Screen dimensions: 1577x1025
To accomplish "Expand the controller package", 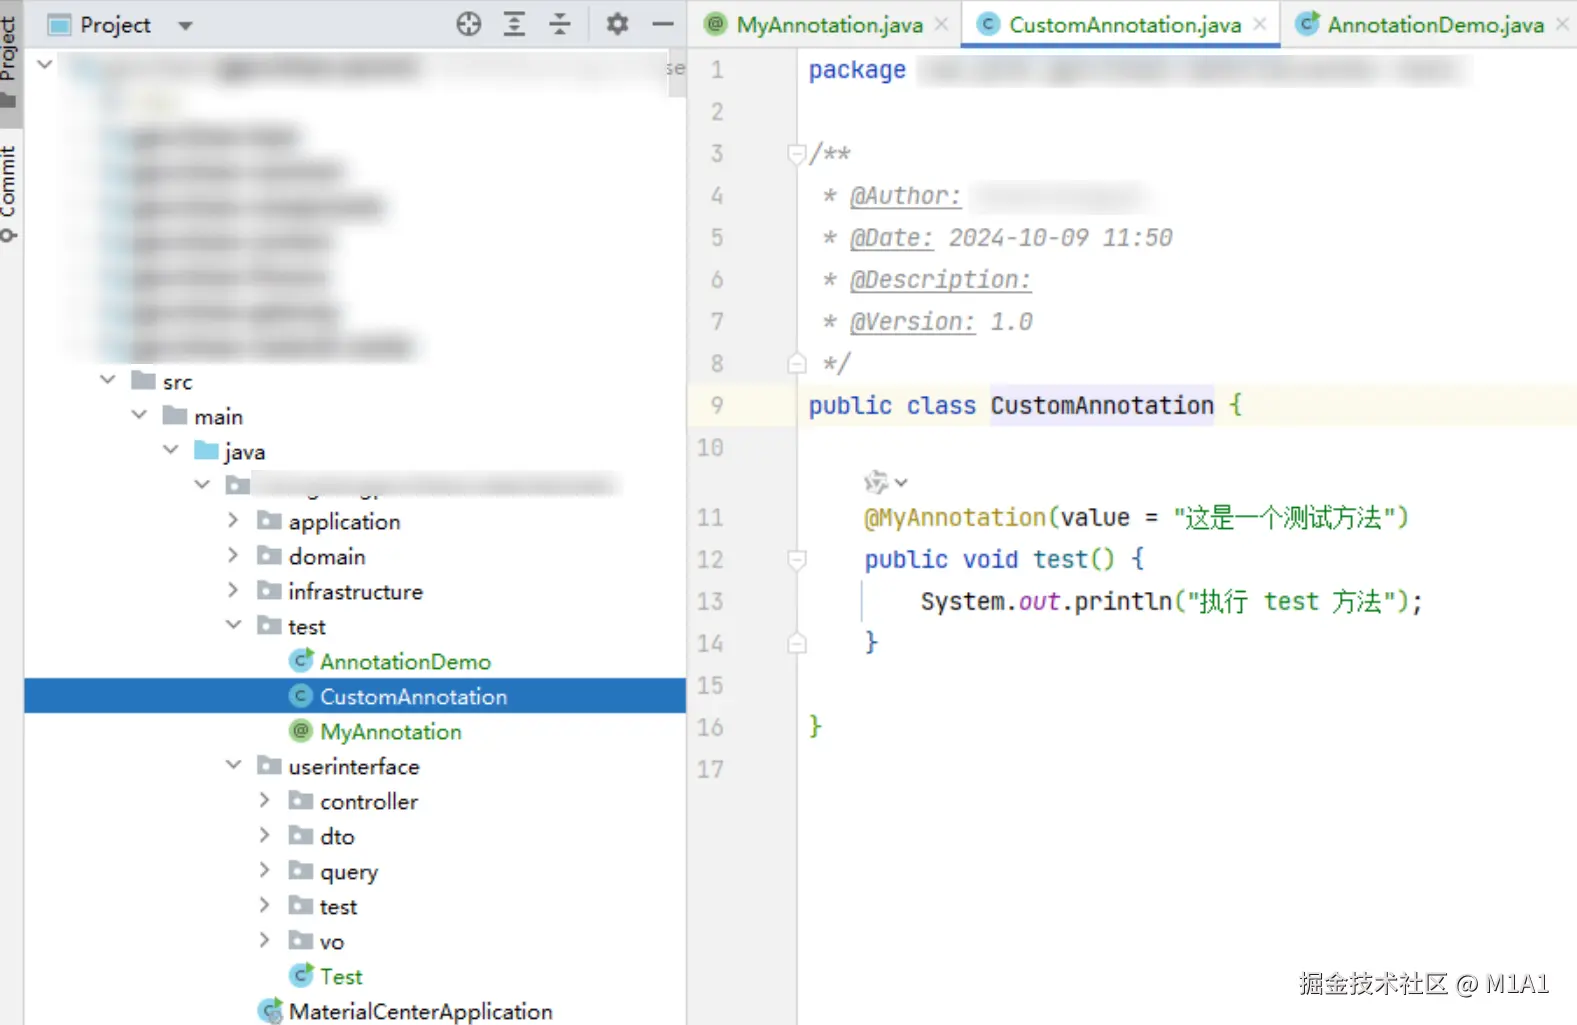I will pos(265,800).
